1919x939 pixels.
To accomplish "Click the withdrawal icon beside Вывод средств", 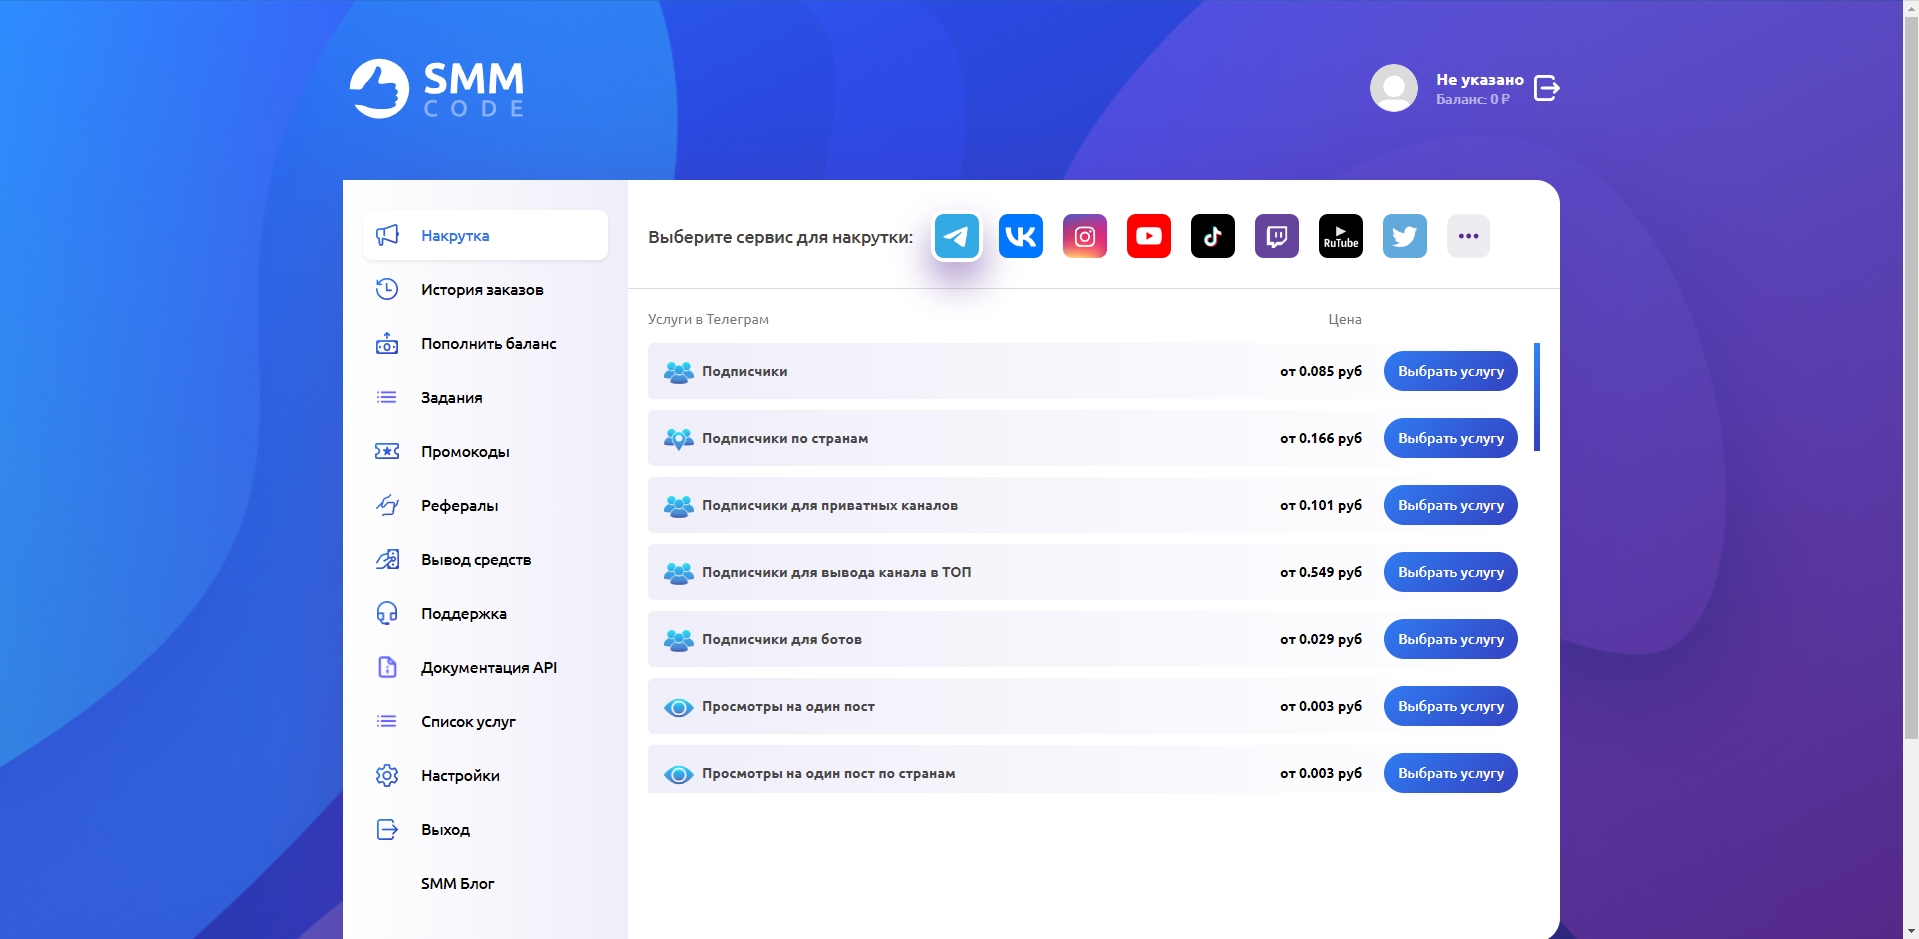I will [387, 559].
